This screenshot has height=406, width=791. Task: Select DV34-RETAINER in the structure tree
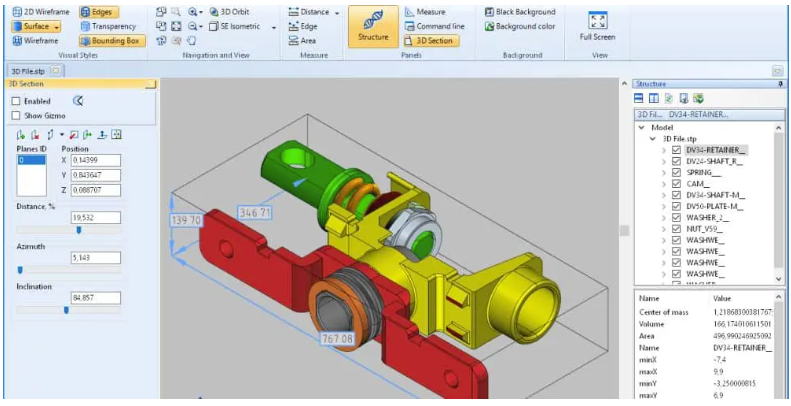pyautogui.click(x=716, y=150)
